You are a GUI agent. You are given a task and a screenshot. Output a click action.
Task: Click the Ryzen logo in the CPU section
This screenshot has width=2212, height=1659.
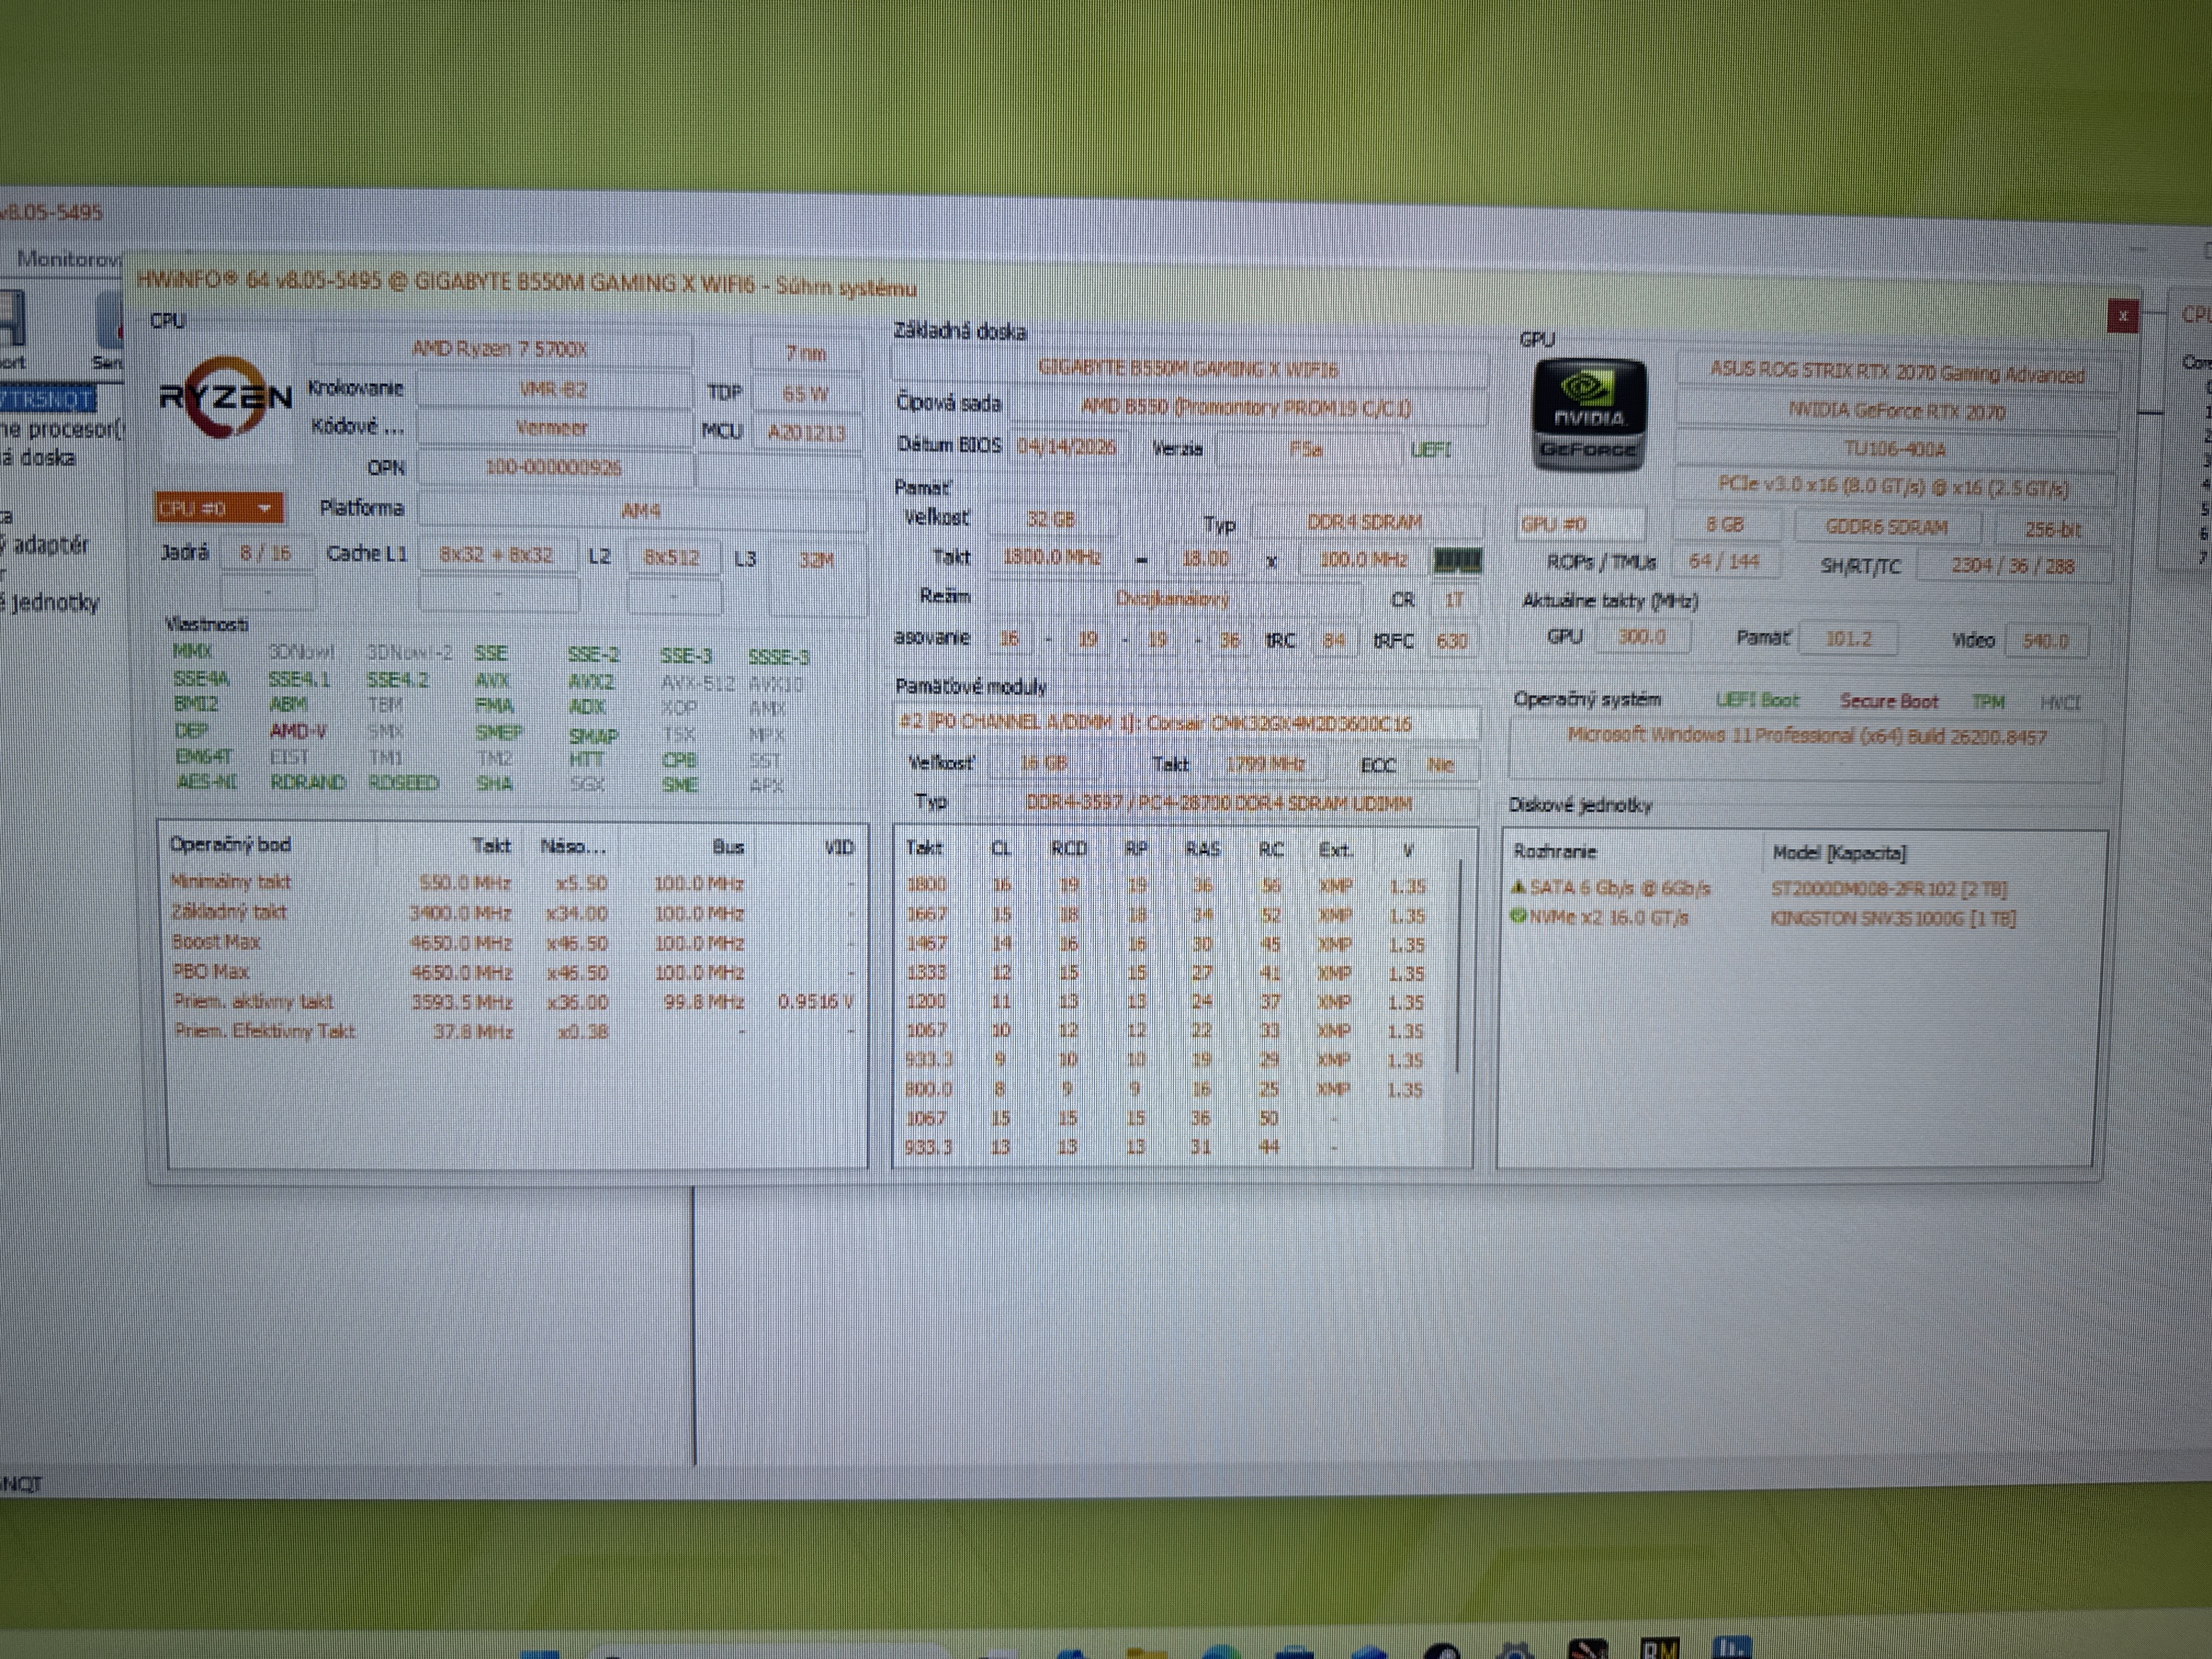(225, 397)
